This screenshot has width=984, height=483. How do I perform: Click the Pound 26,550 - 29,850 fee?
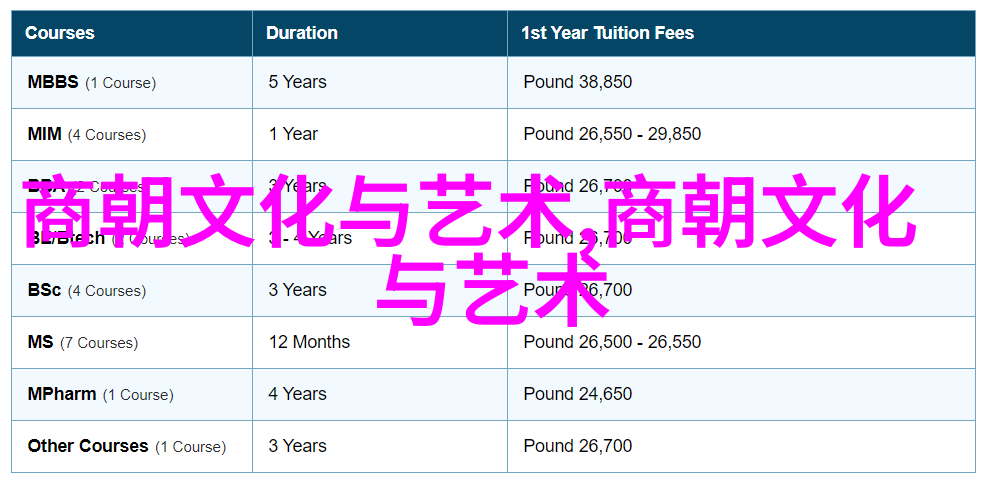[x=612, y=134]
